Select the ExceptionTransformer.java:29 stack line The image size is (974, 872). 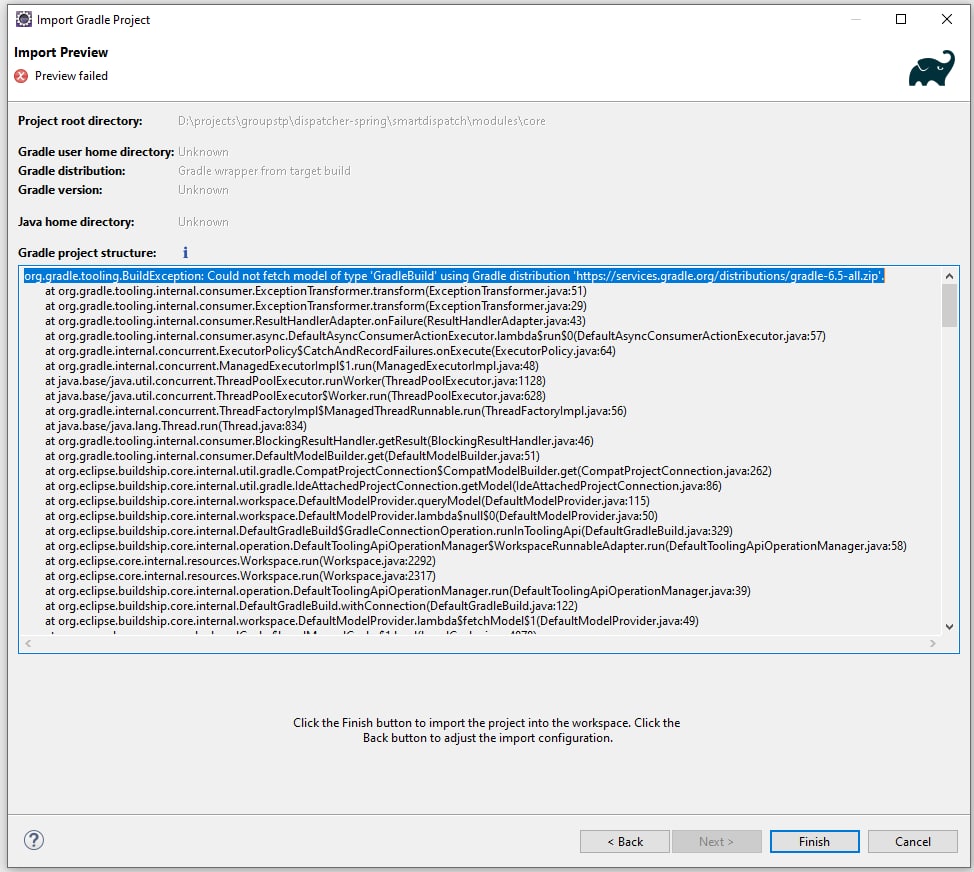316,306
